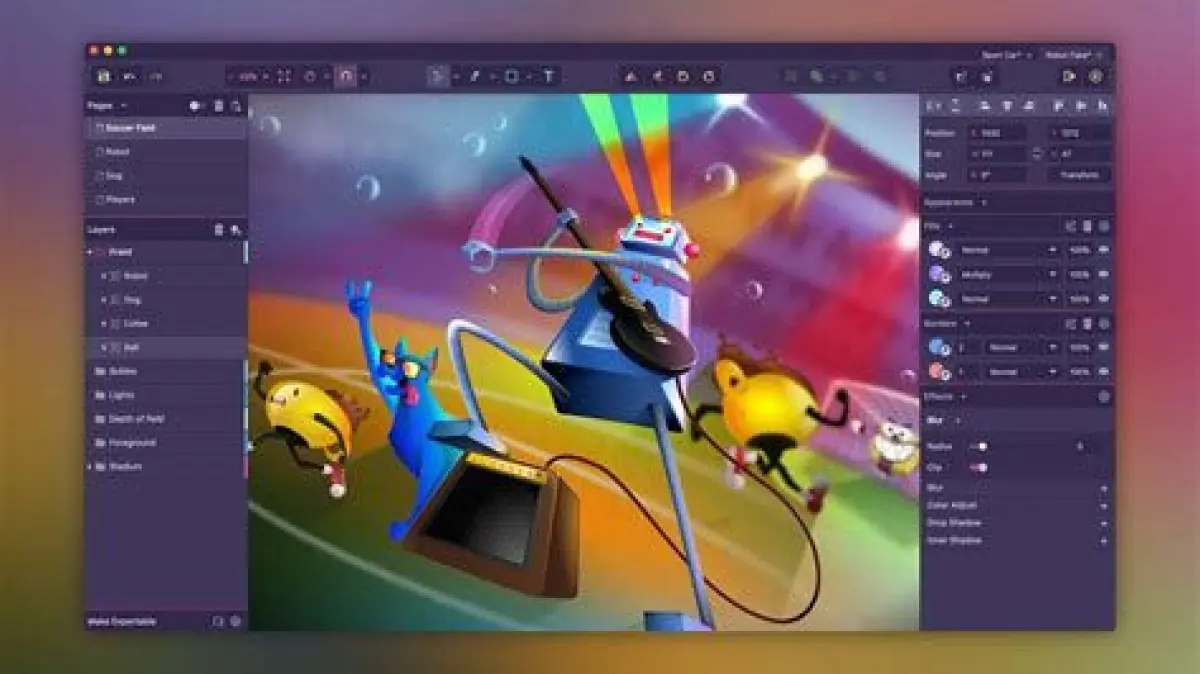Activate the Pointer selection tool
This screenshot has height=674, width=1200.
[x=437, y=76]
